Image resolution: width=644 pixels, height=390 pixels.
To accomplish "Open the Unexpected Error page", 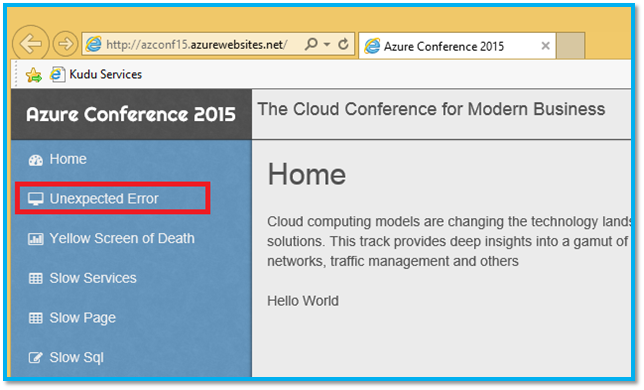I will pos(104,199).
